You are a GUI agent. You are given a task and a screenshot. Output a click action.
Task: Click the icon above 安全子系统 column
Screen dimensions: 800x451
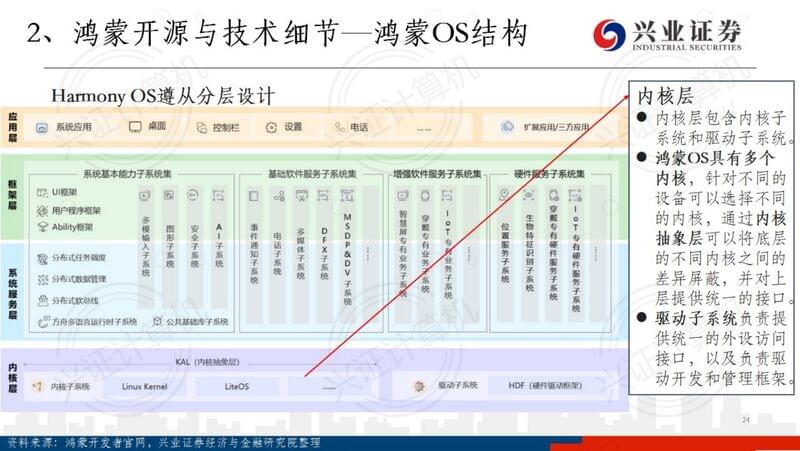coord(193,194)
